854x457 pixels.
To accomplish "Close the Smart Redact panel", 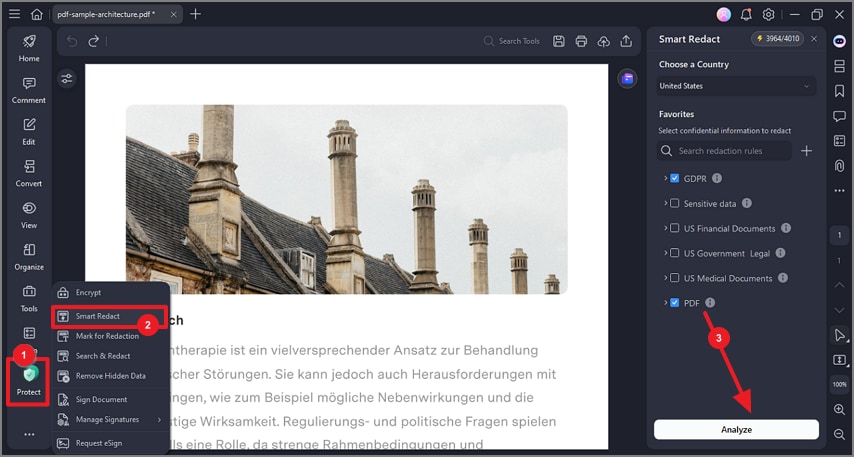I will tap(814, 39).
